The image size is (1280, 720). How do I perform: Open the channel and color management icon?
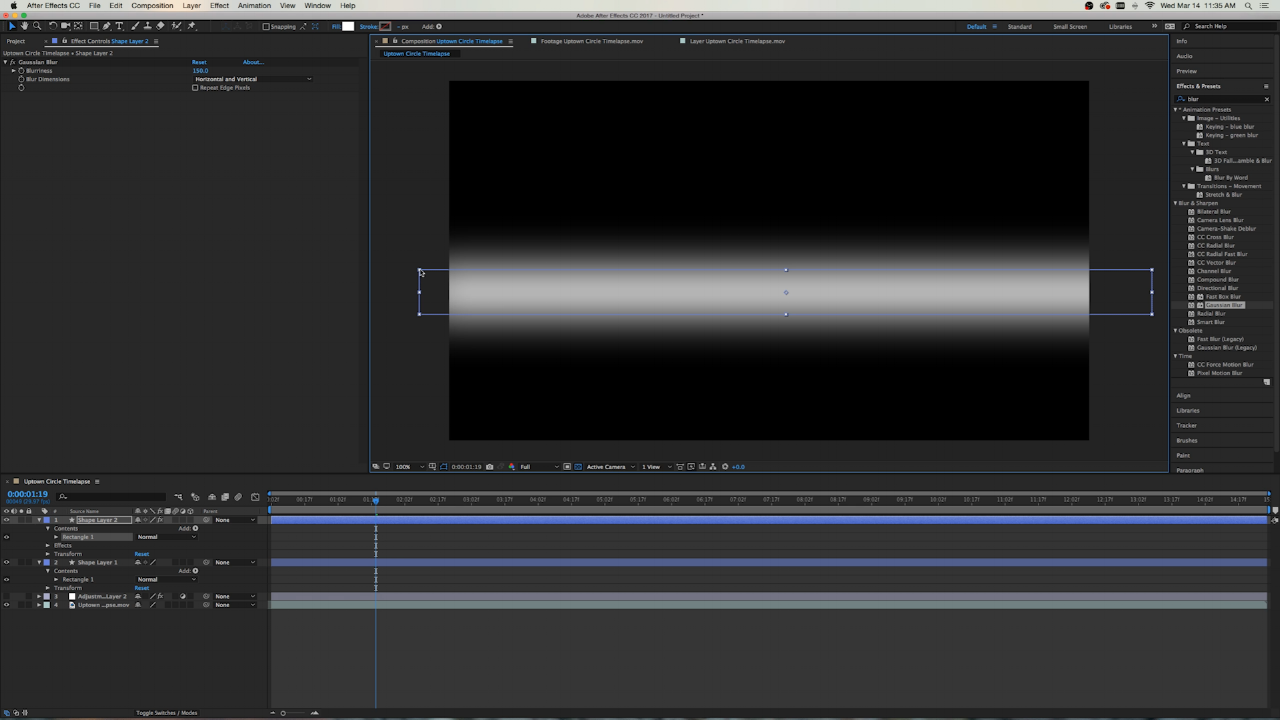click(512, 466)
